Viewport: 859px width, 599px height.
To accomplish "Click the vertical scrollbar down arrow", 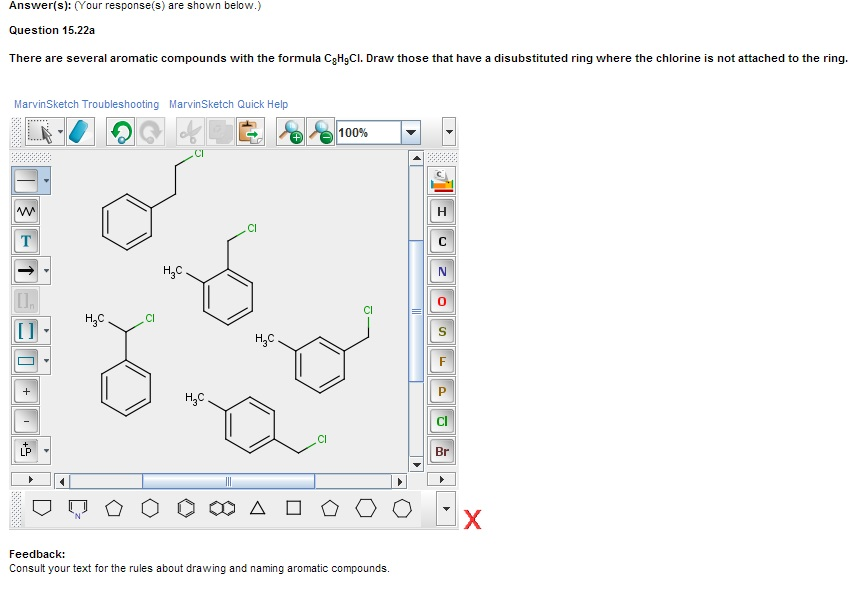I will [416, 463].
